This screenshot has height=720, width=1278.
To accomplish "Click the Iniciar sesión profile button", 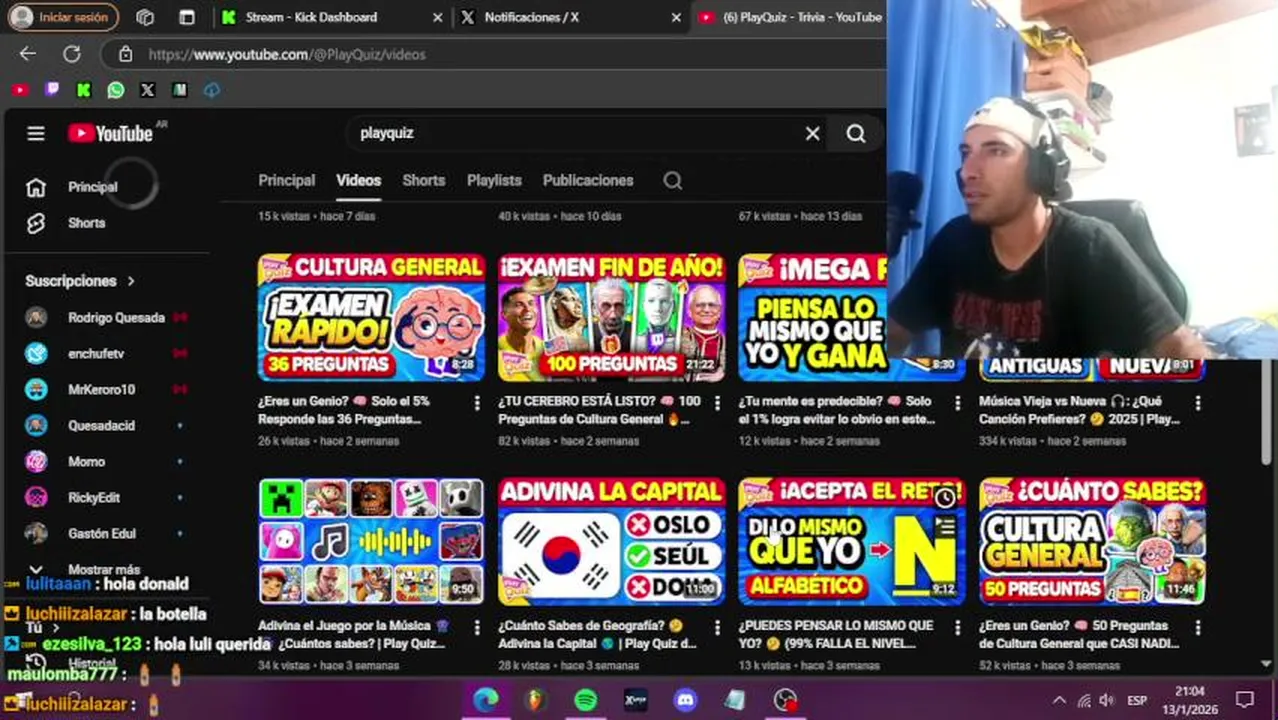I will click(63, 17).
